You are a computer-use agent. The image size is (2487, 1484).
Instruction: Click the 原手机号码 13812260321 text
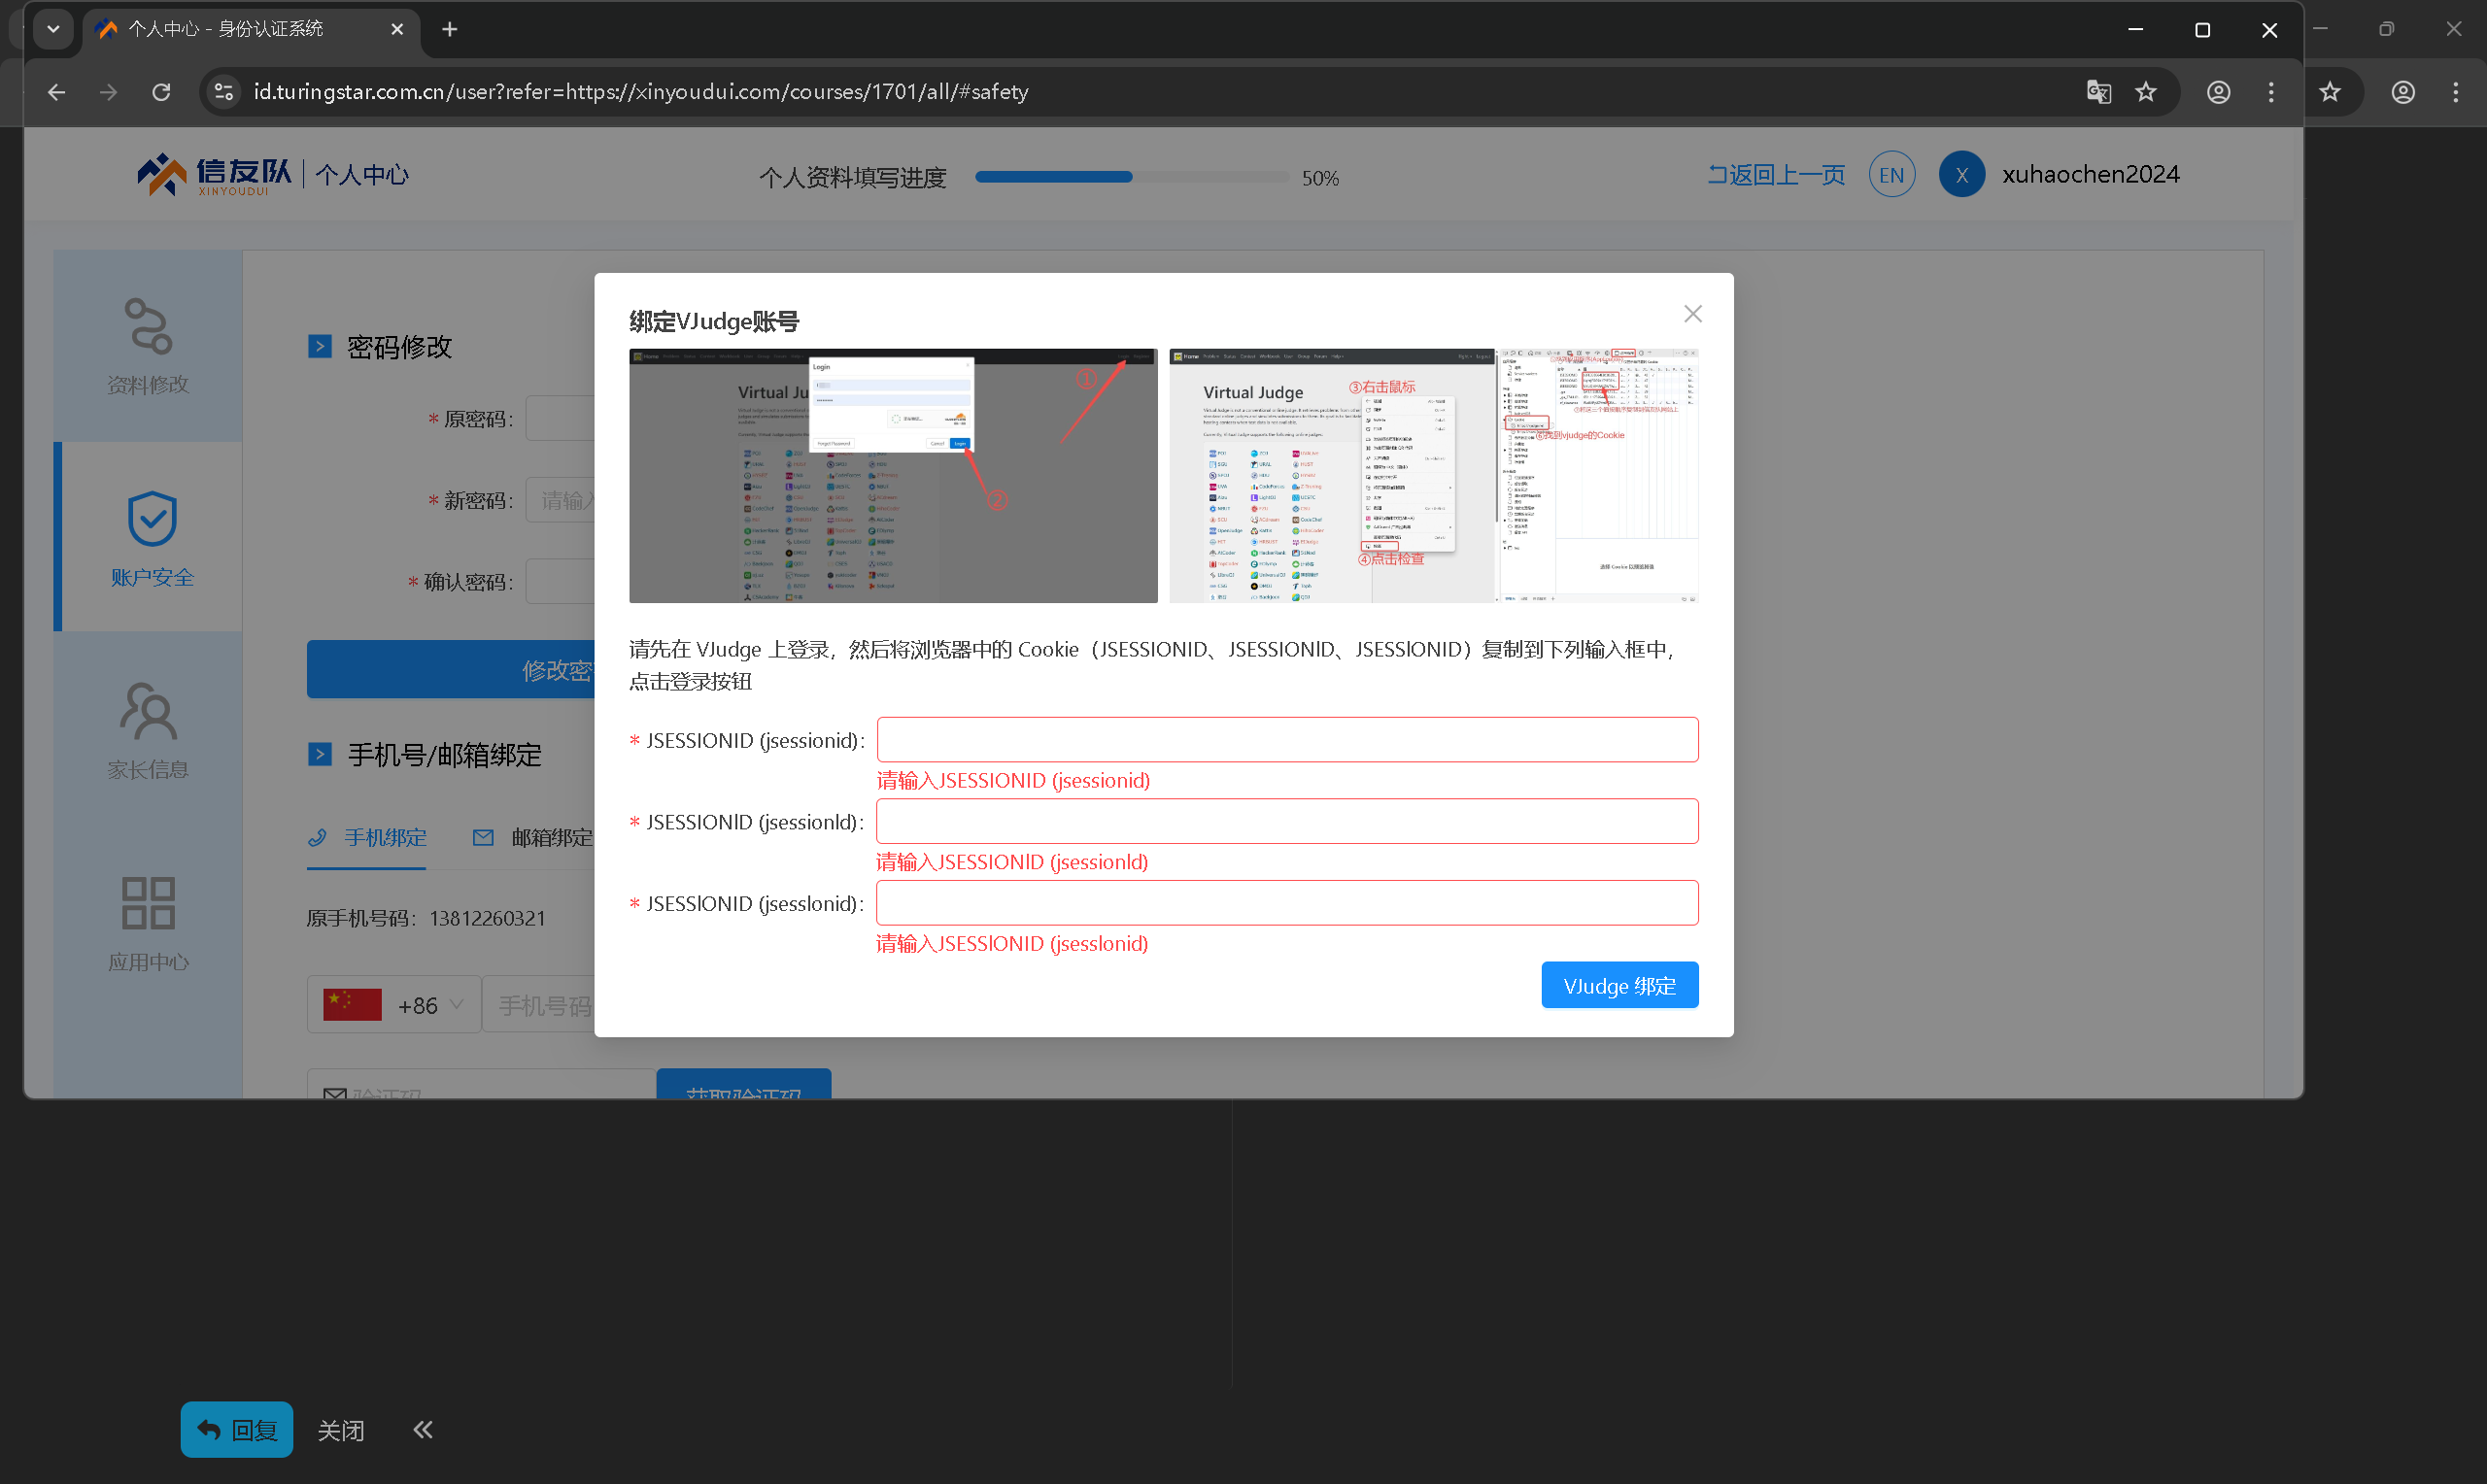coord(426,918)
